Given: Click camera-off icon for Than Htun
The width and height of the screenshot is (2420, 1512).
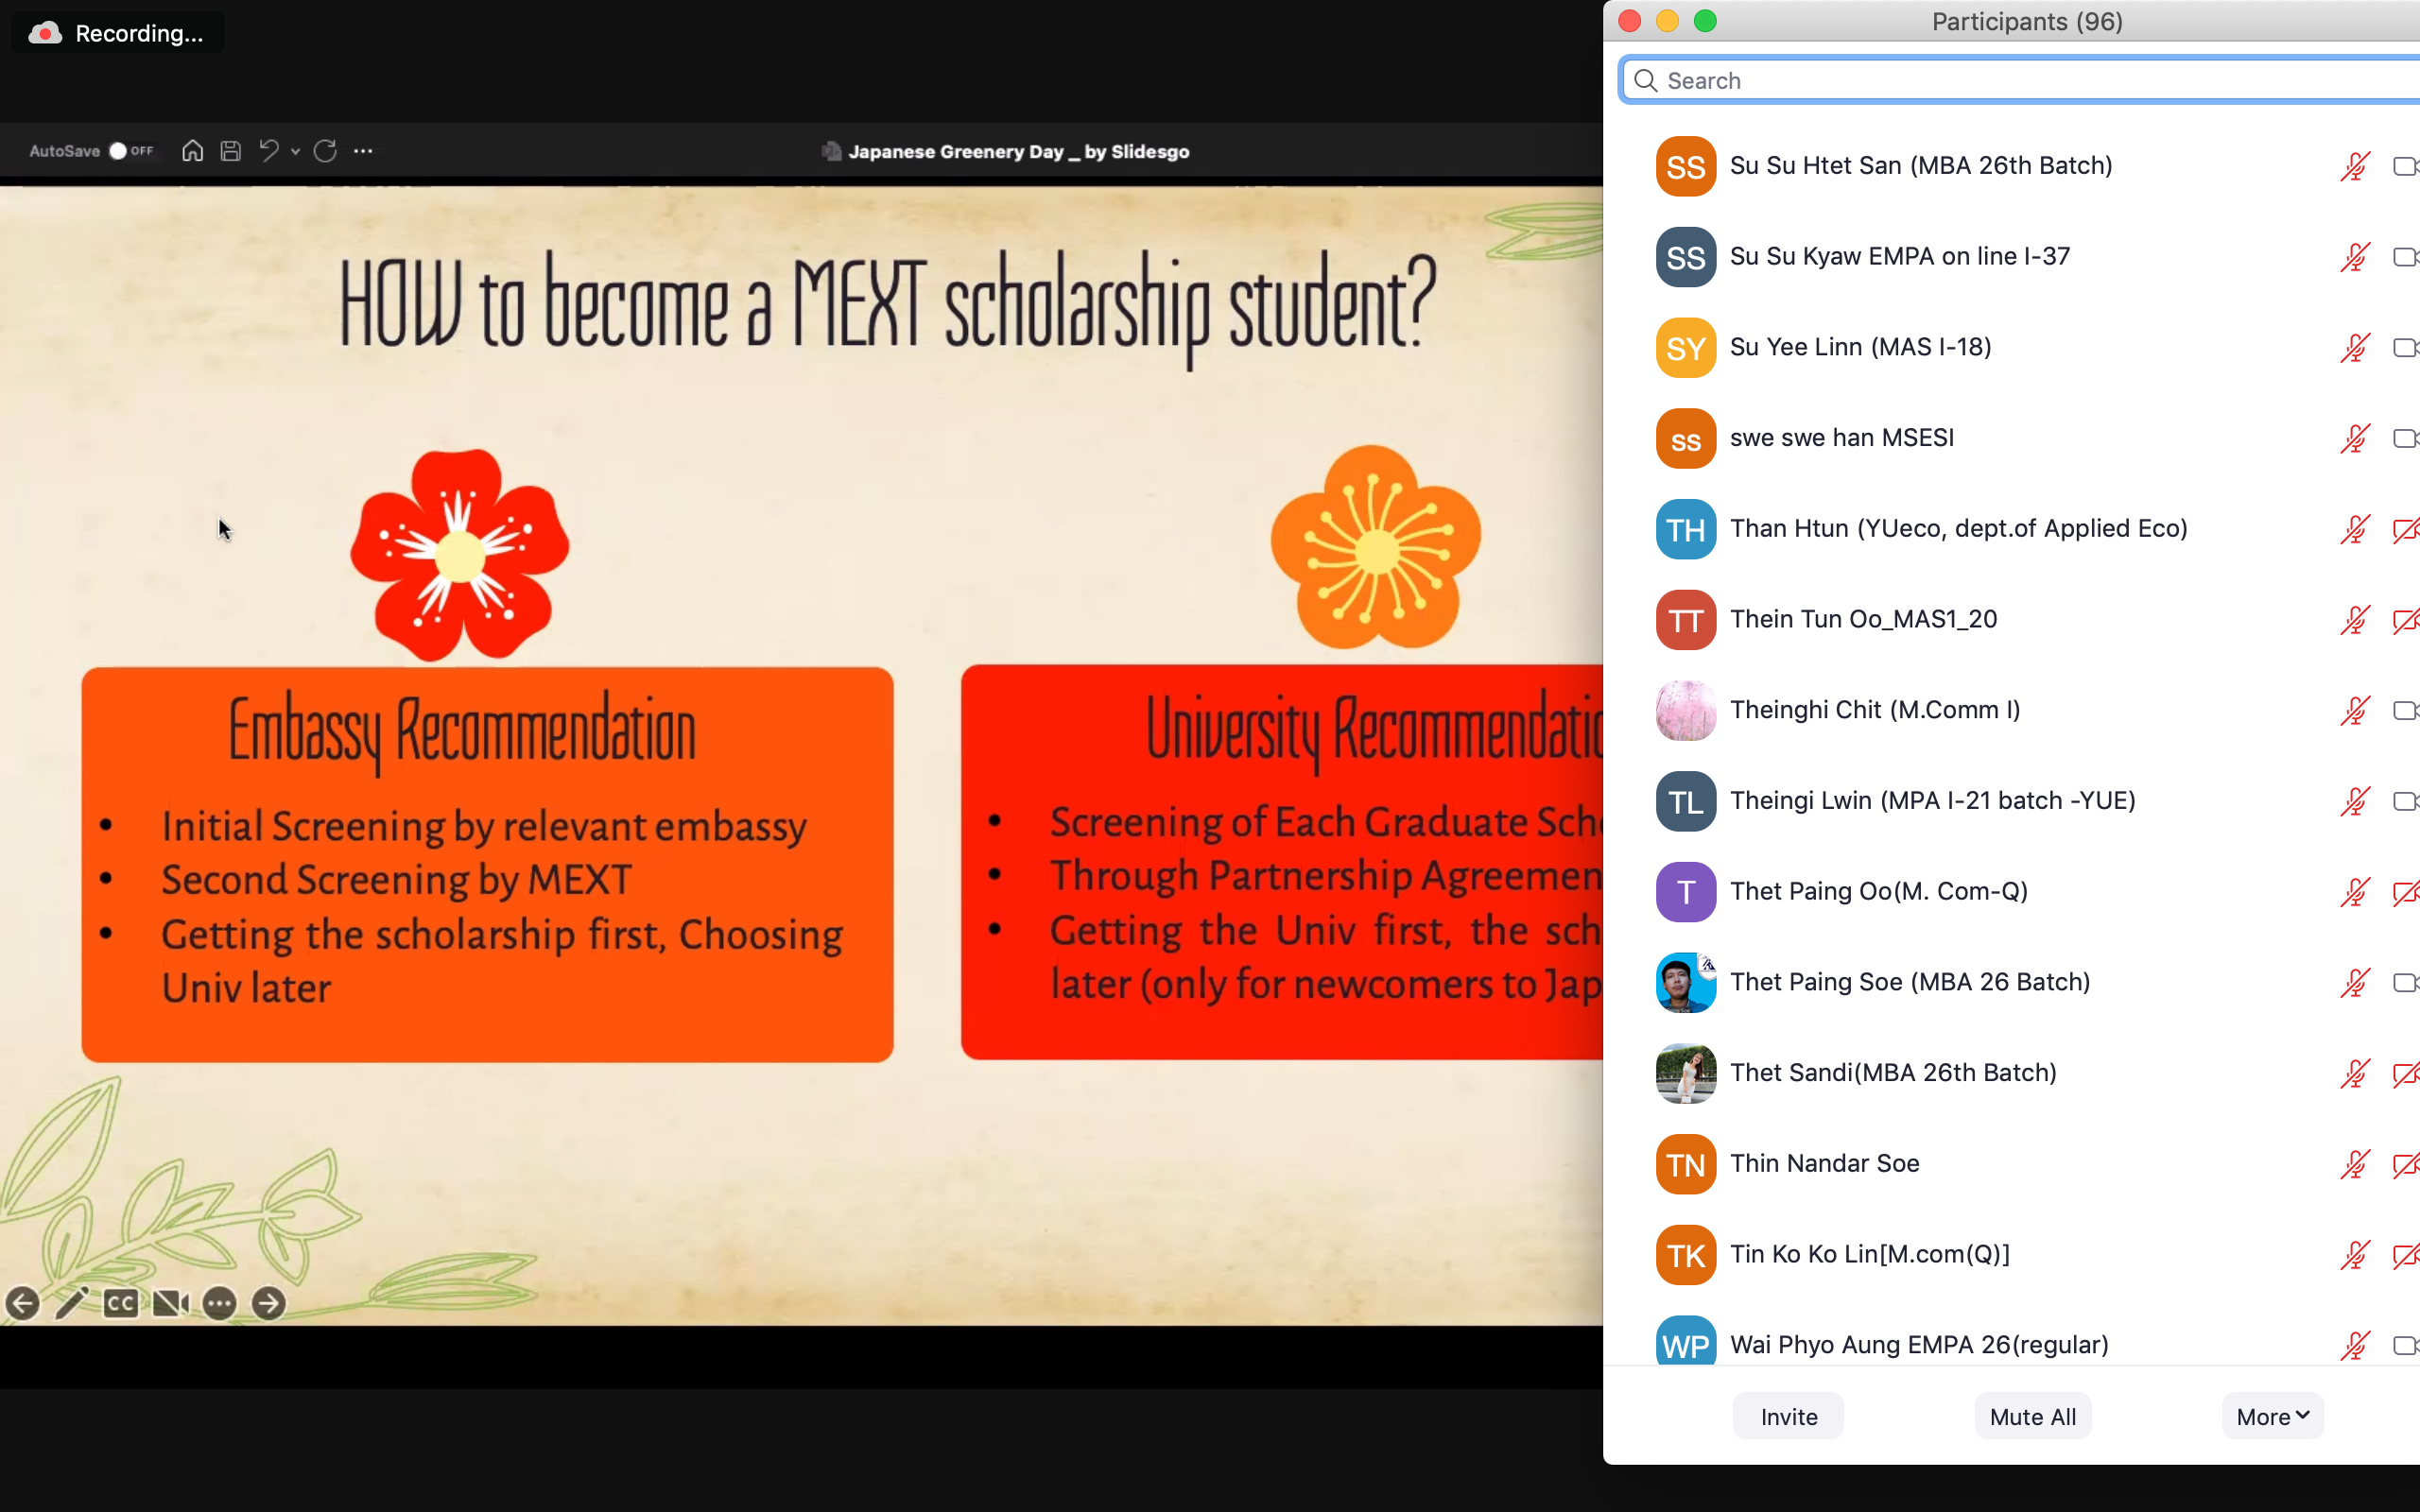Looking at the screenshot, I should coord(2405,529).
